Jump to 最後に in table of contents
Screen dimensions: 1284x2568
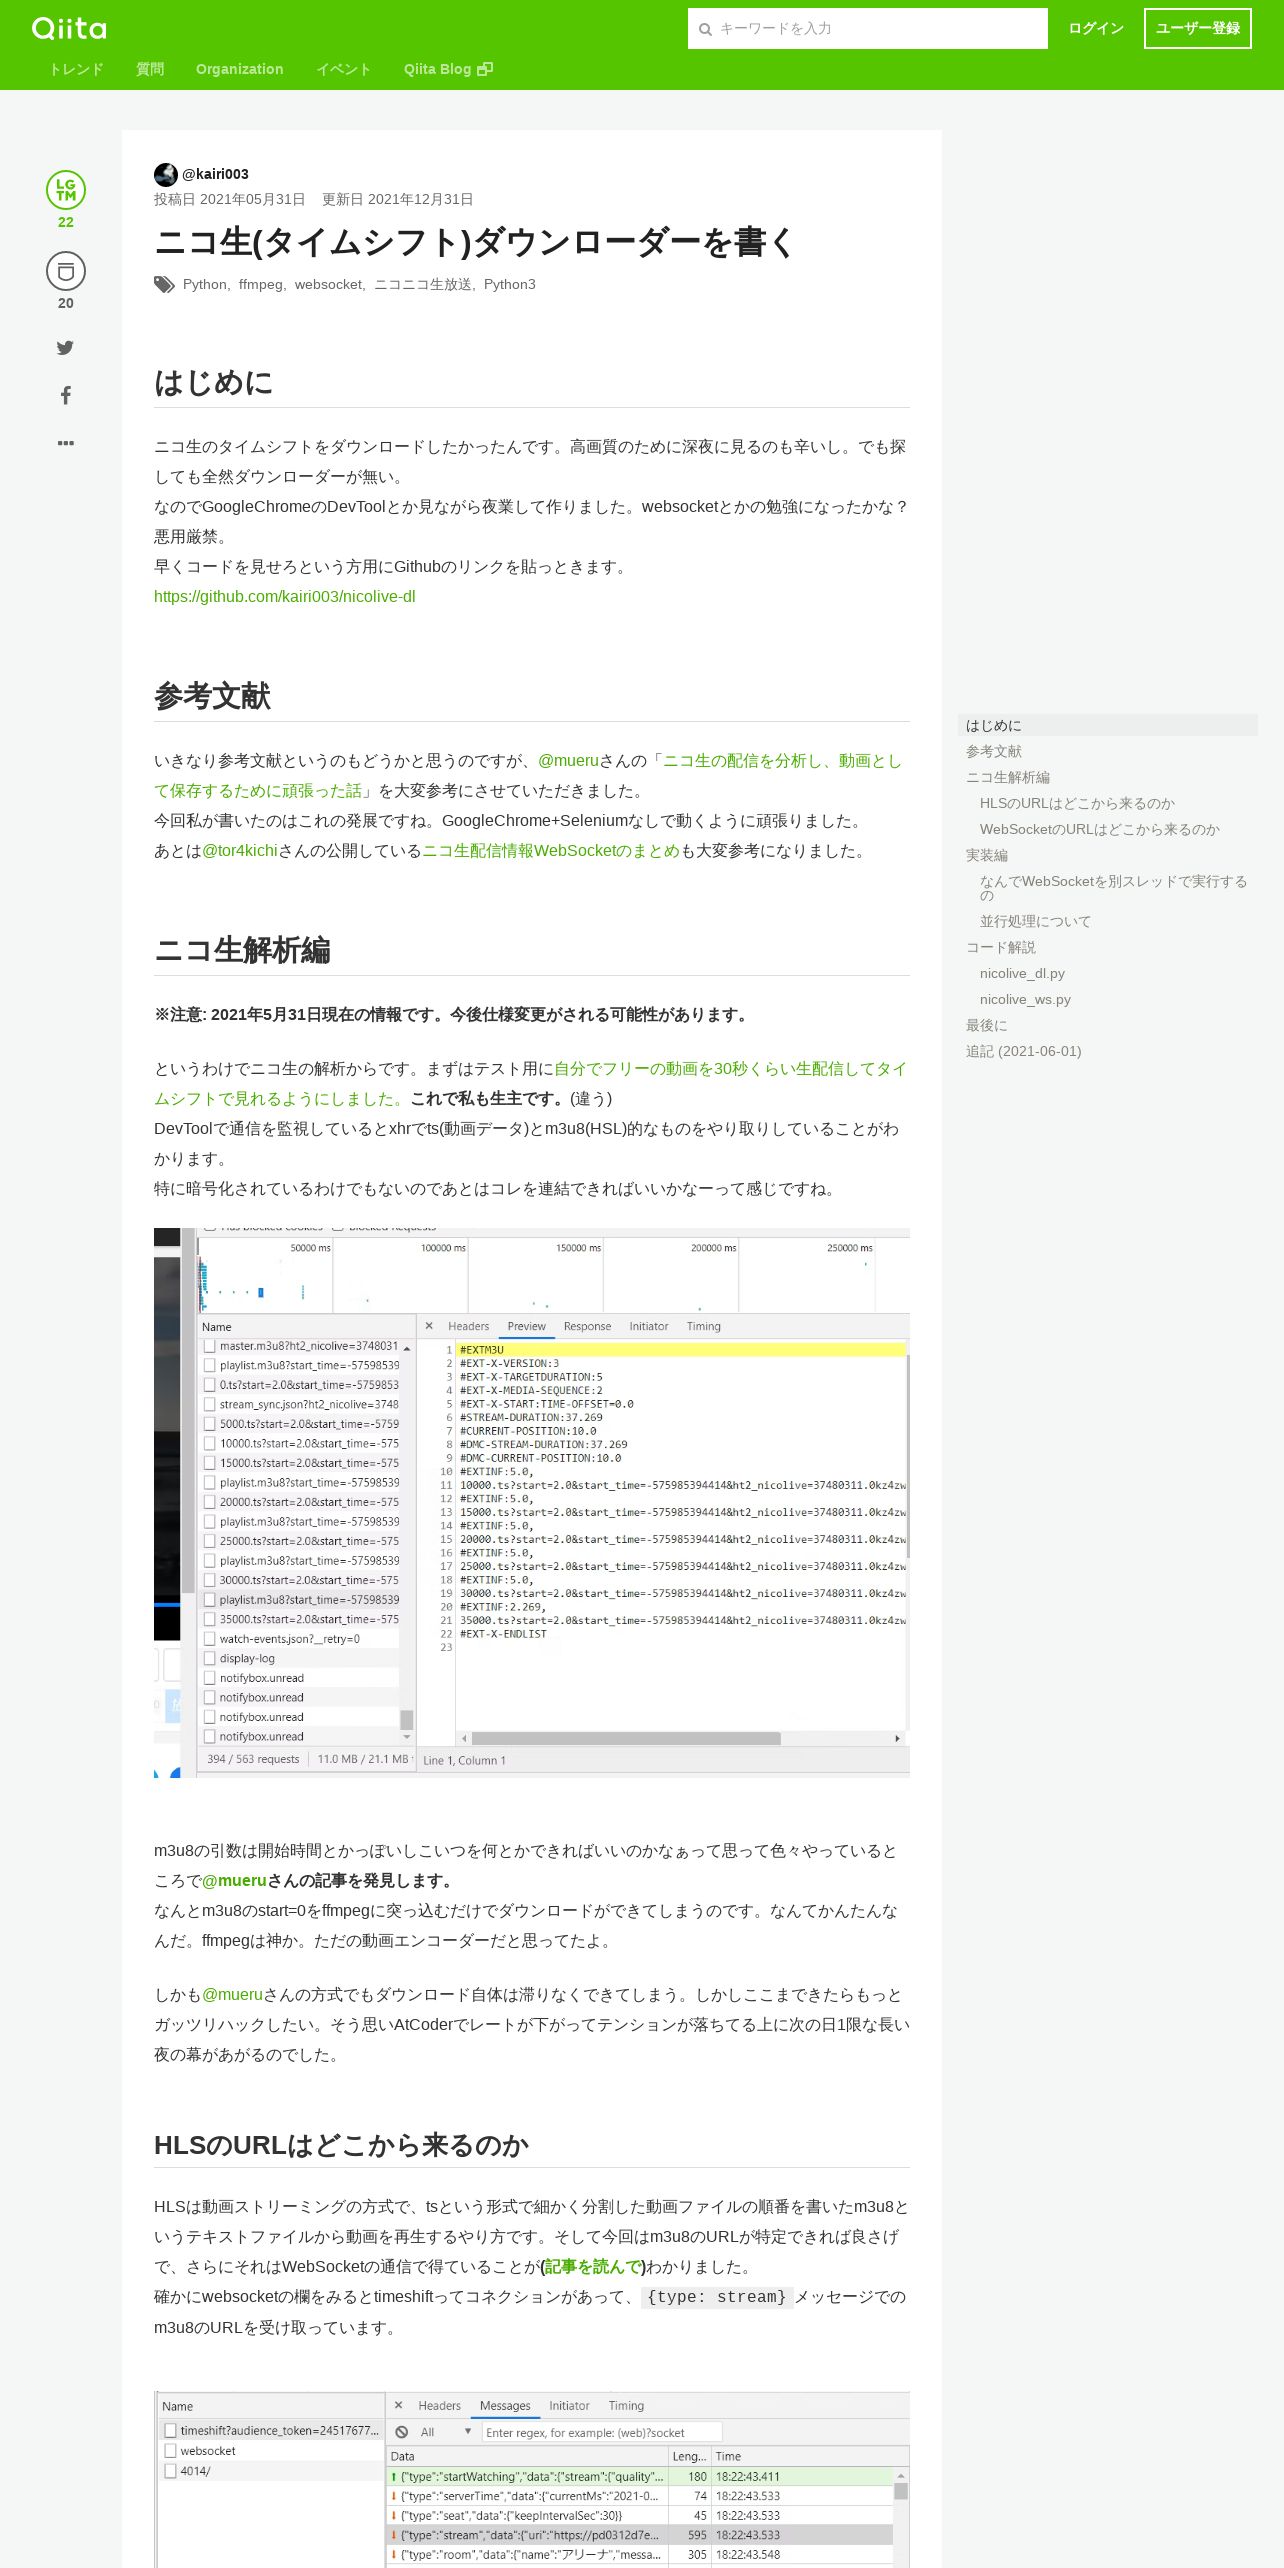[987, 1025]
